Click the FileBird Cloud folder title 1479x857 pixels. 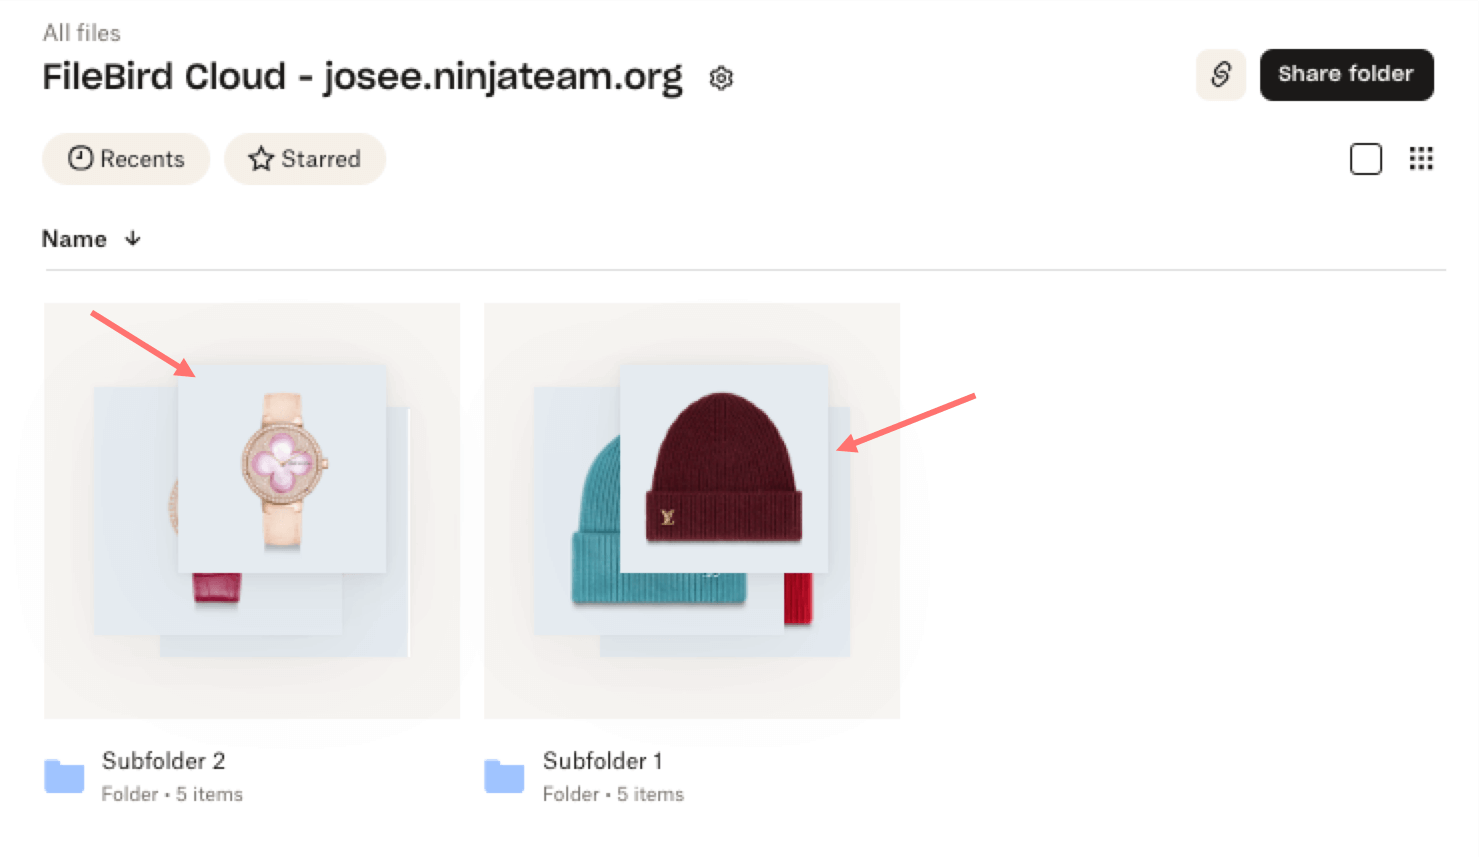click(x=362, y=77)
